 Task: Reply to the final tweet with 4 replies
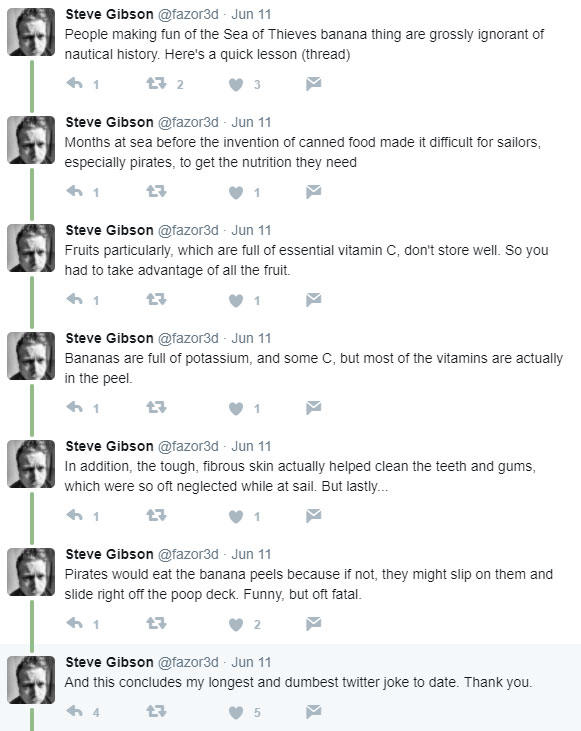click(75, 711)
